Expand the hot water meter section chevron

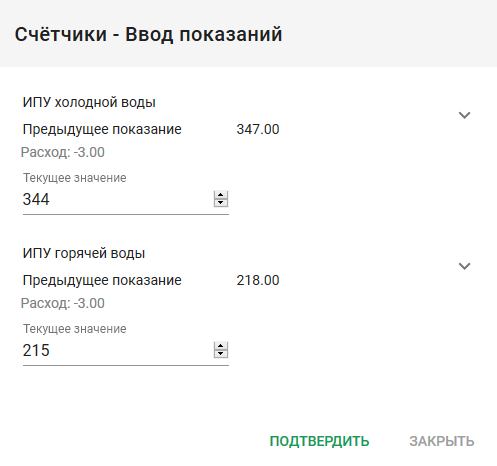click(x=464, y=266)
